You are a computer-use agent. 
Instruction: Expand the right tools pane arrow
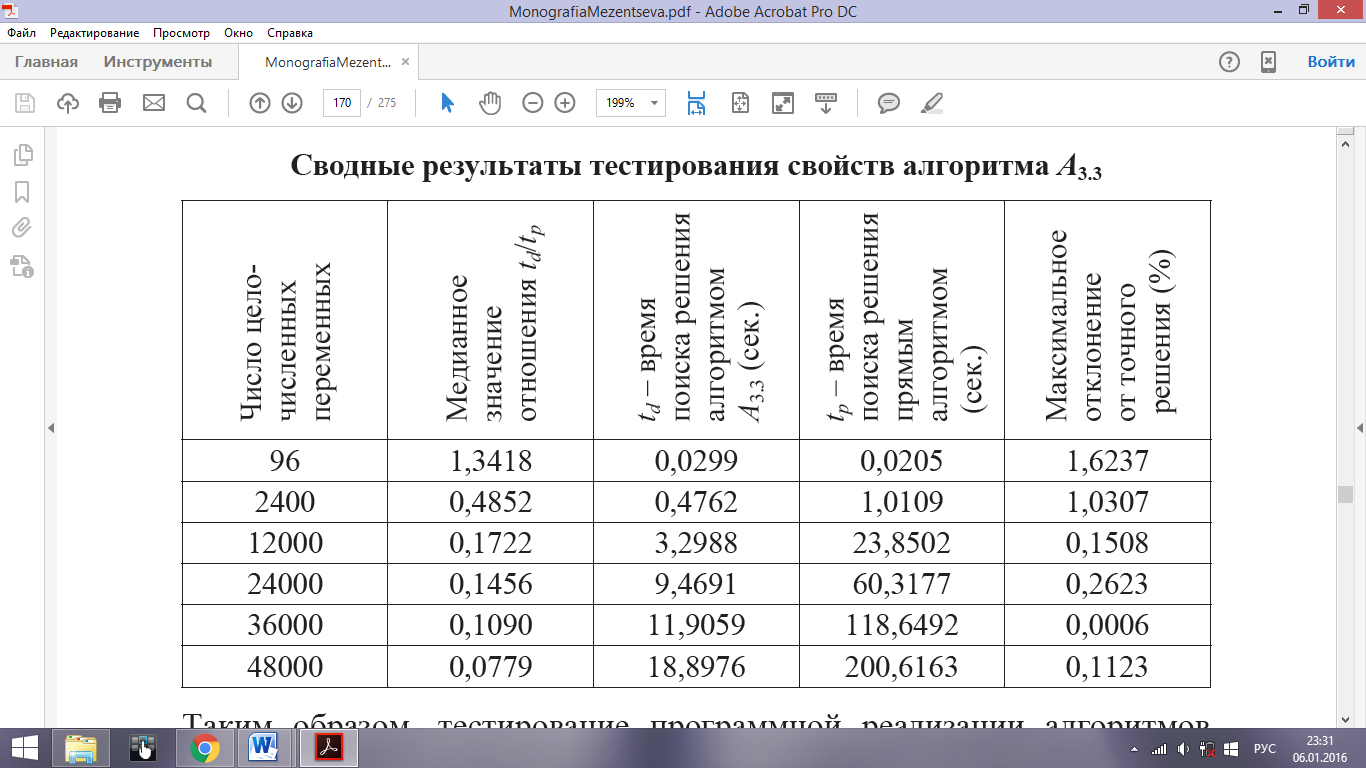[x=1361, y=427]
